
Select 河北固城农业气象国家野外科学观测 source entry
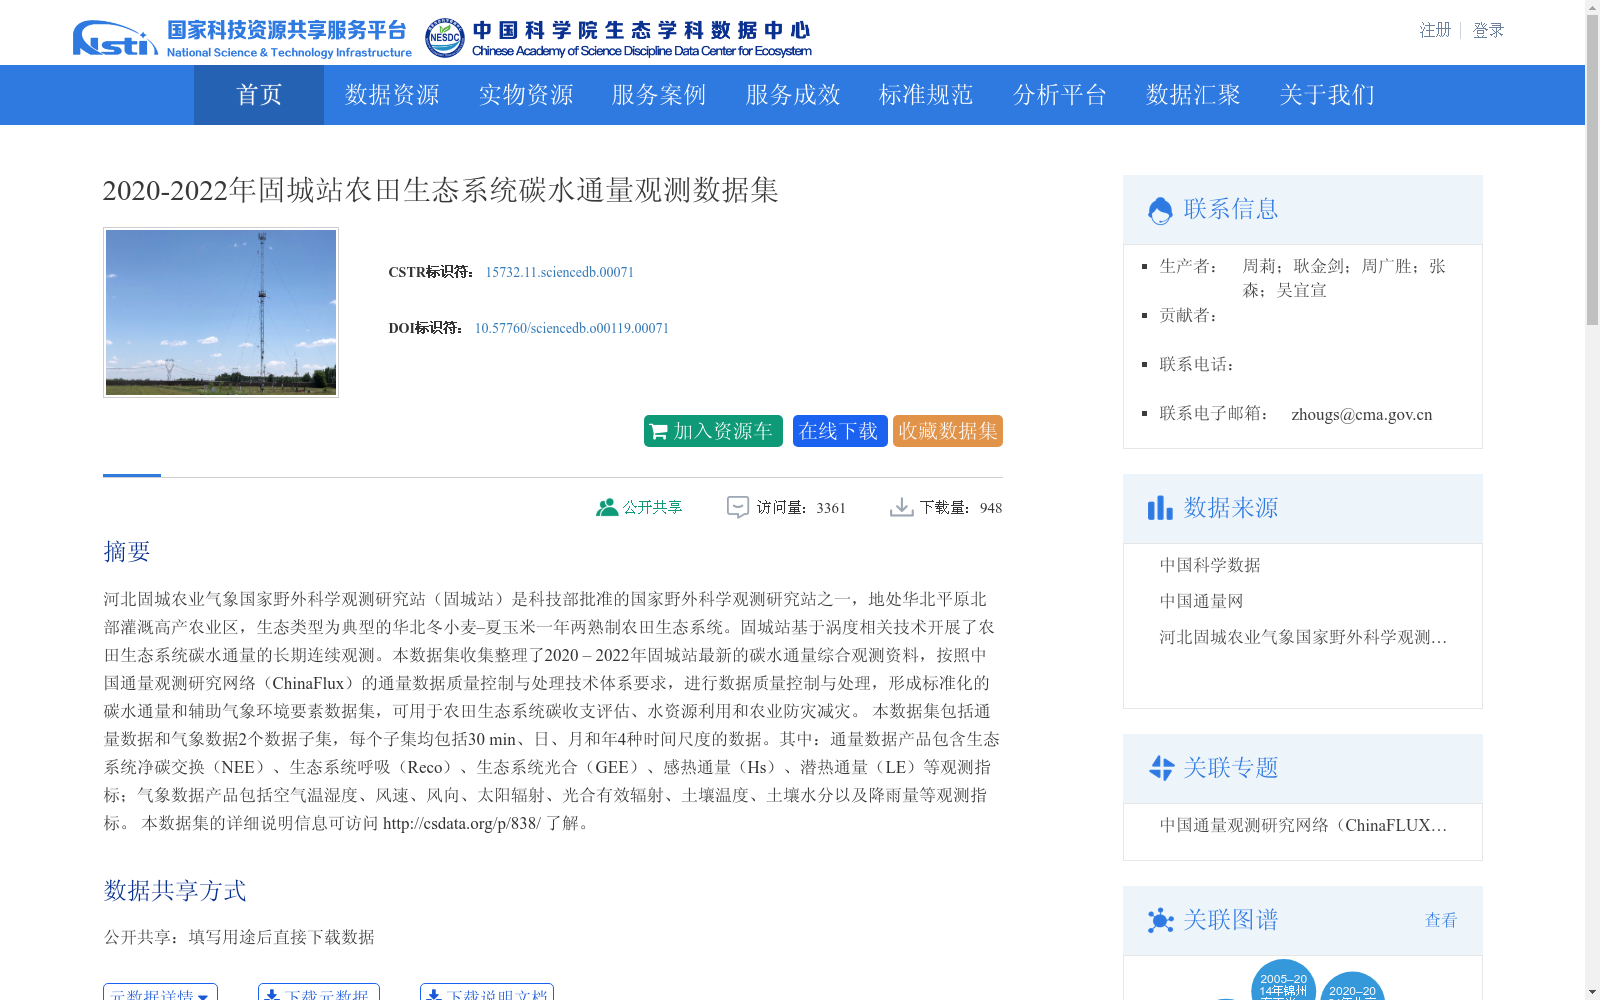(x=1303, y=637)
